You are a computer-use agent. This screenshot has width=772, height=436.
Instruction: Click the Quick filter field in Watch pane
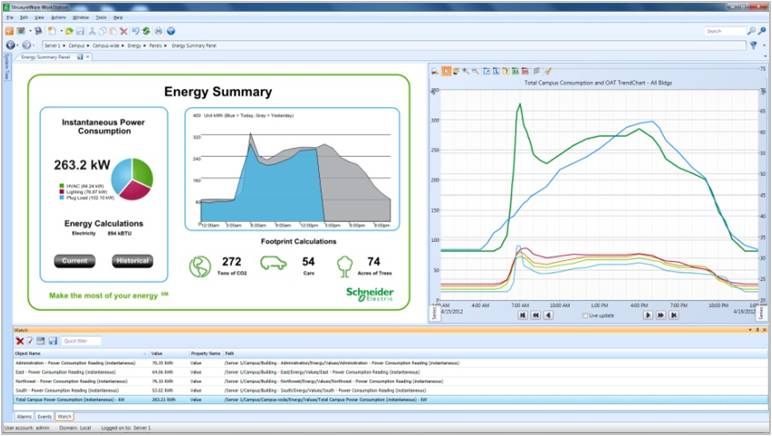tap(81, 341)
